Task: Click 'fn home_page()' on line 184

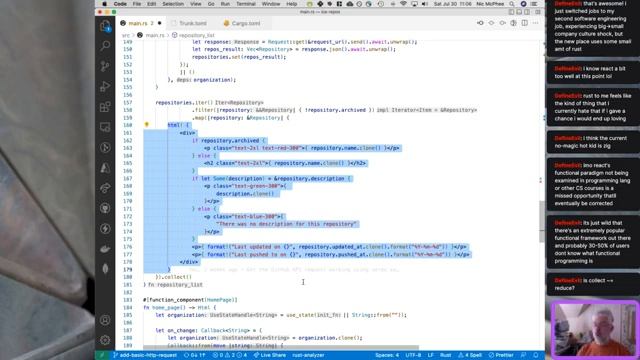Action: click(164, 307)
